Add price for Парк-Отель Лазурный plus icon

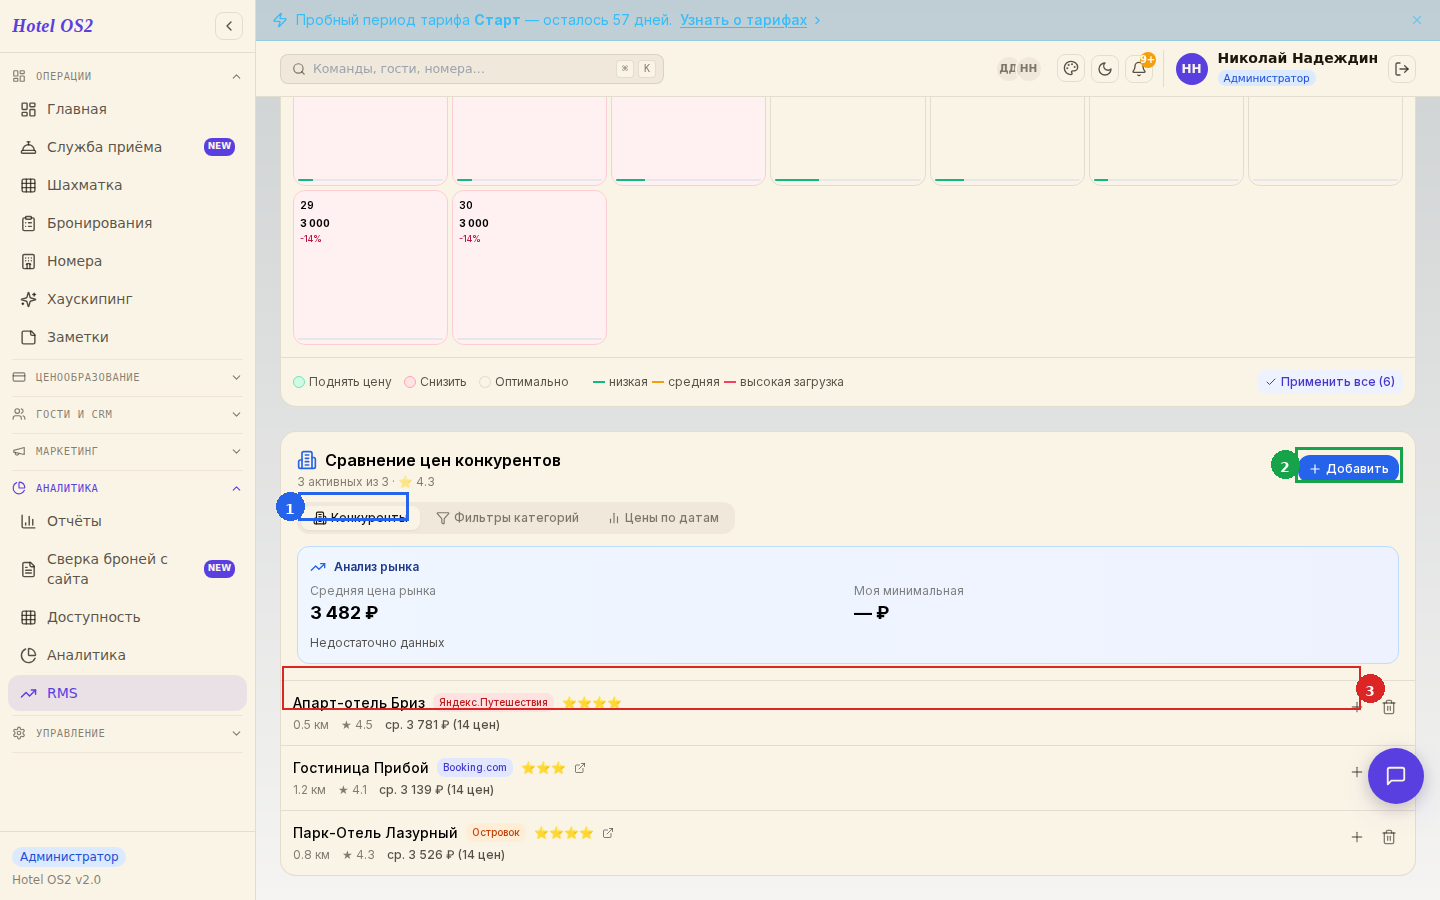[1357, 837]
